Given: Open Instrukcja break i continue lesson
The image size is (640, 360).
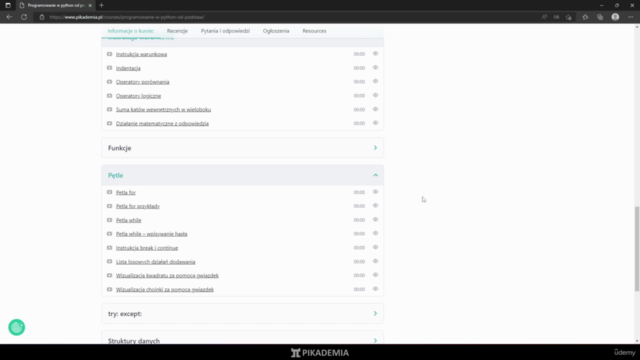Looking at the screenshot, I should [147, 248].
